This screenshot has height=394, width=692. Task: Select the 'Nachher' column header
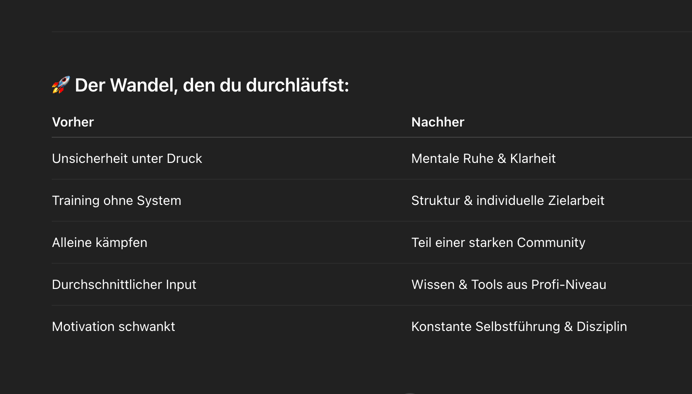click(x=438, y=122)
